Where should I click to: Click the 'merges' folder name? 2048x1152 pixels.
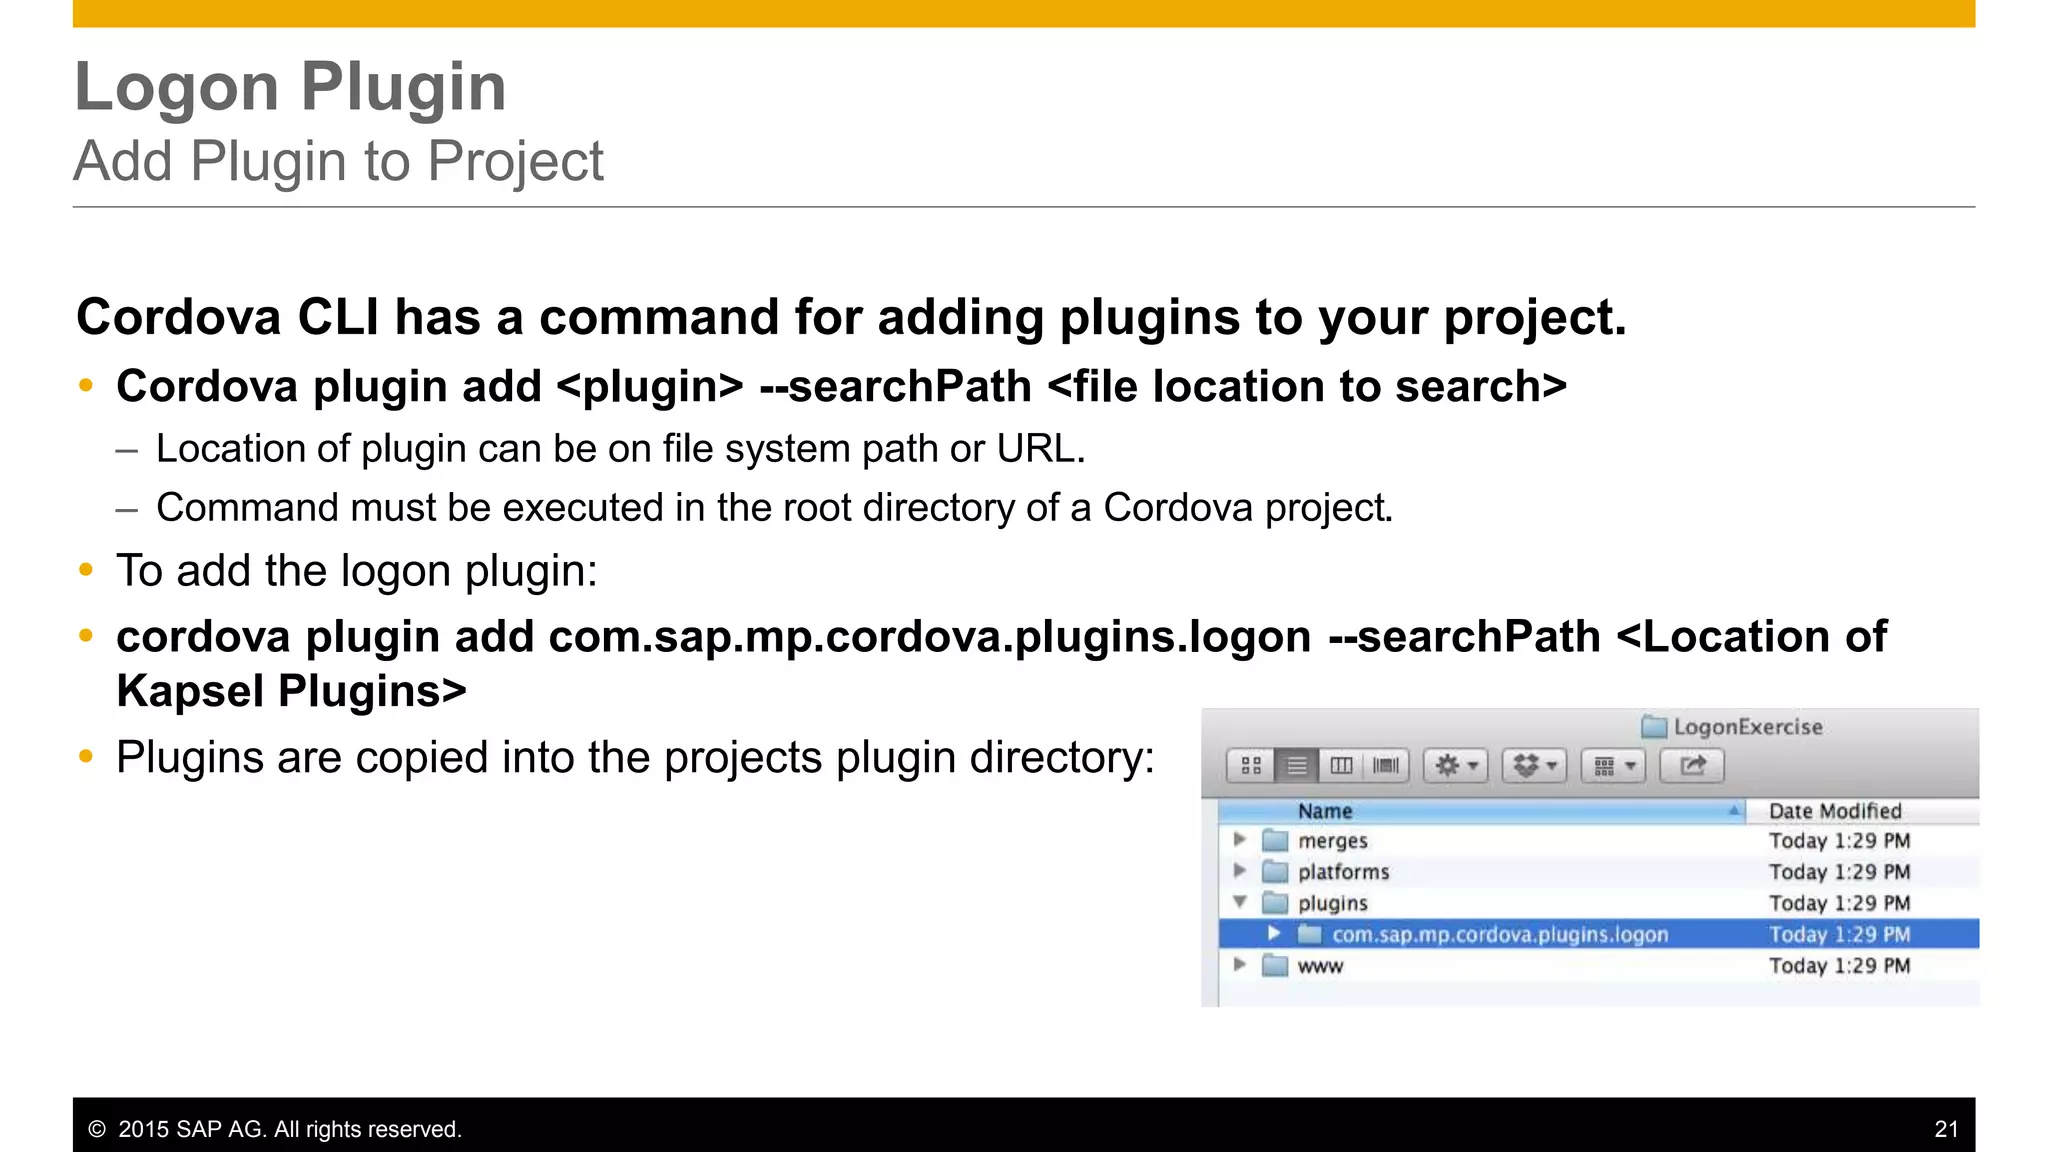click(x=1333, y=841)
